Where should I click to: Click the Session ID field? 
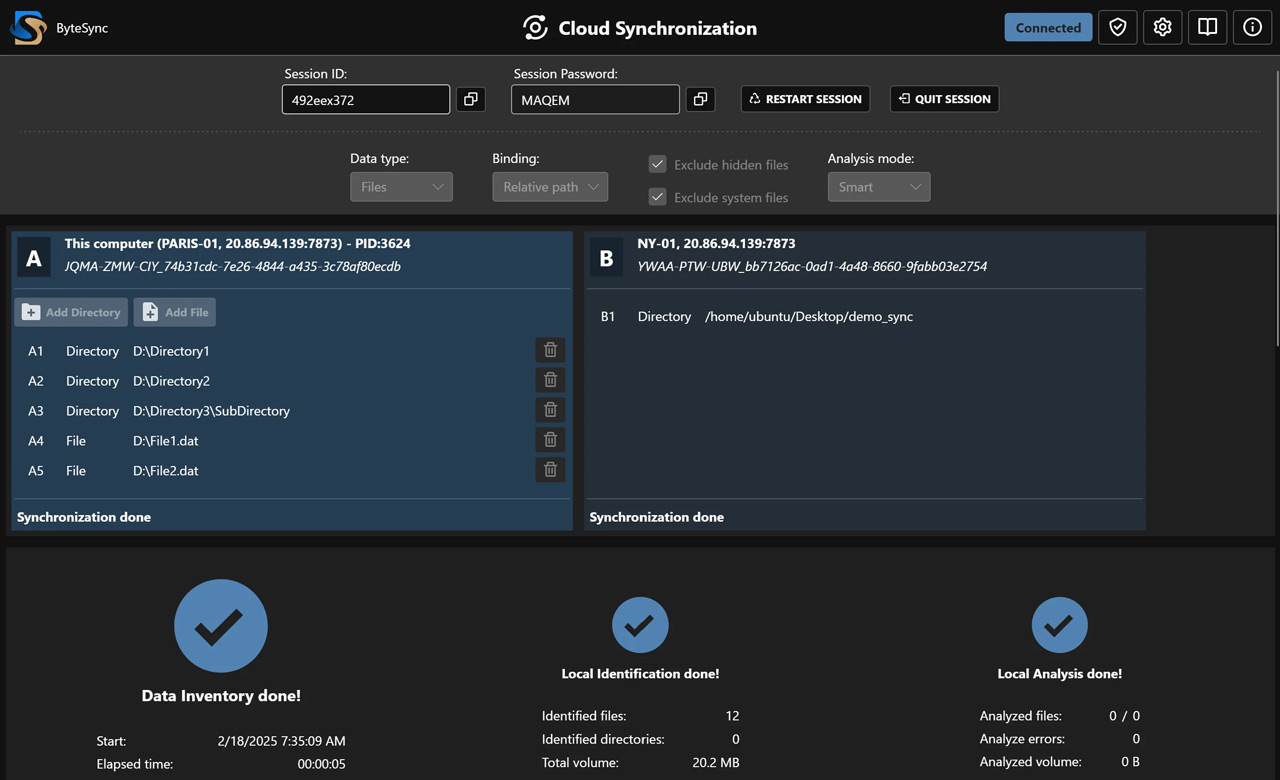366,100
